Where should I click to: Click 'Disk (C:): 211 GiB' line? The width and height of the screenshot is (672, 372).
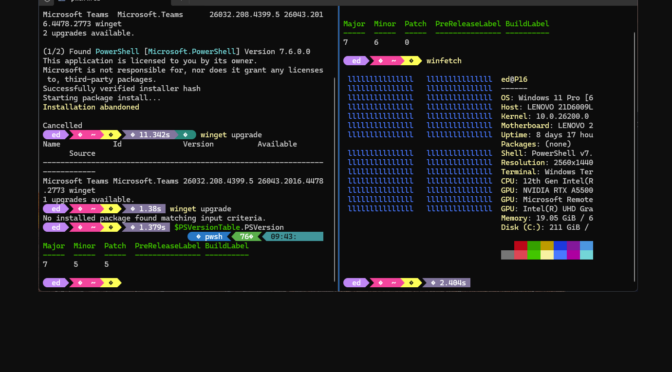[x=545, y=227]
